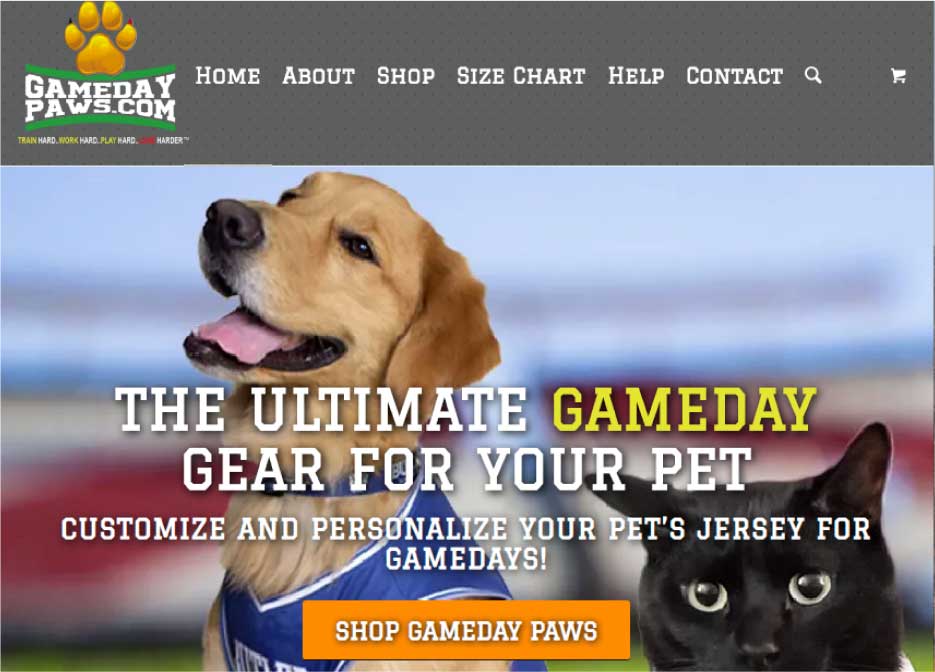Click the 'Gear For Your Pet' headline
Screen dimensions: 935x672
coord(467,470)
